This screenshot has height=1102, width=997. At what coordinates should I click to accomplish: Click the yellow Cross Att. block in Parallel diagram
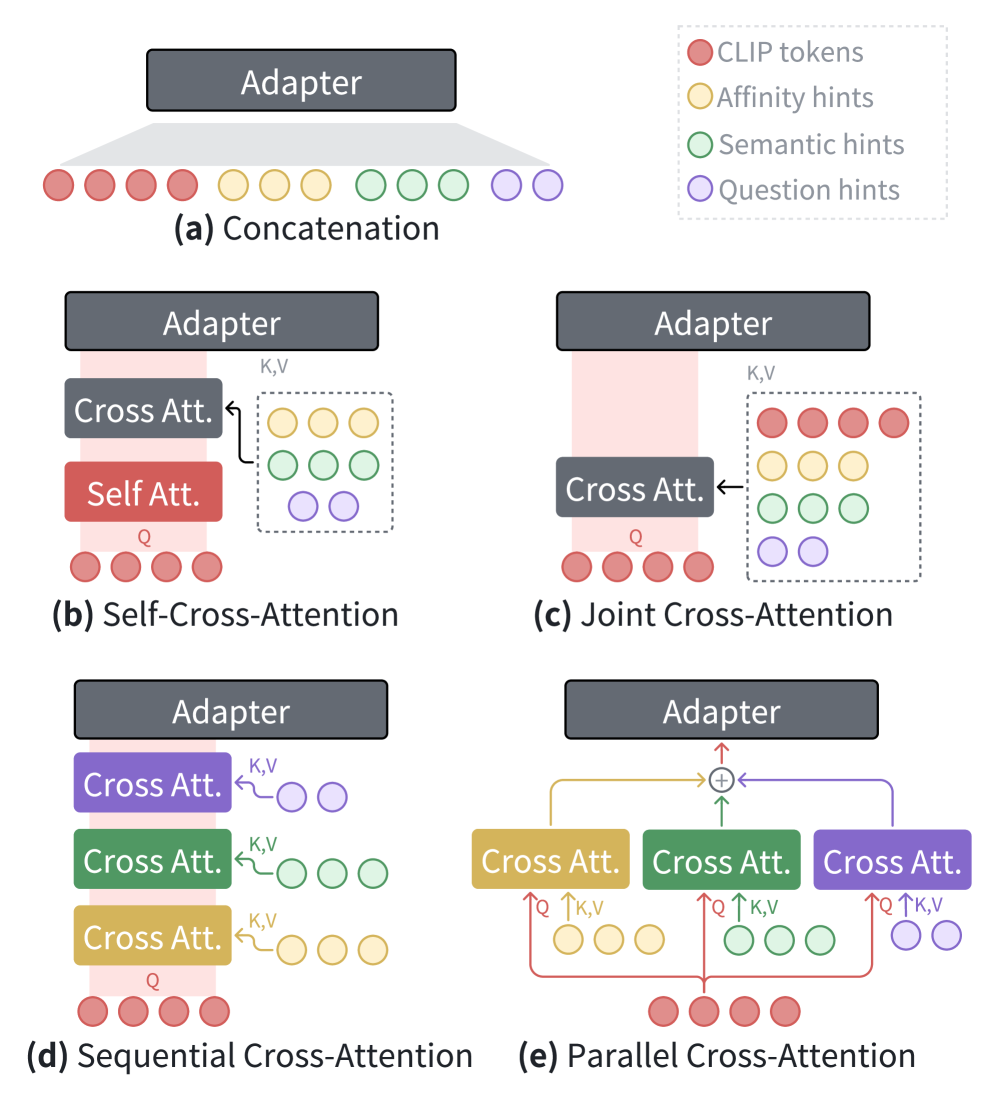550,860
